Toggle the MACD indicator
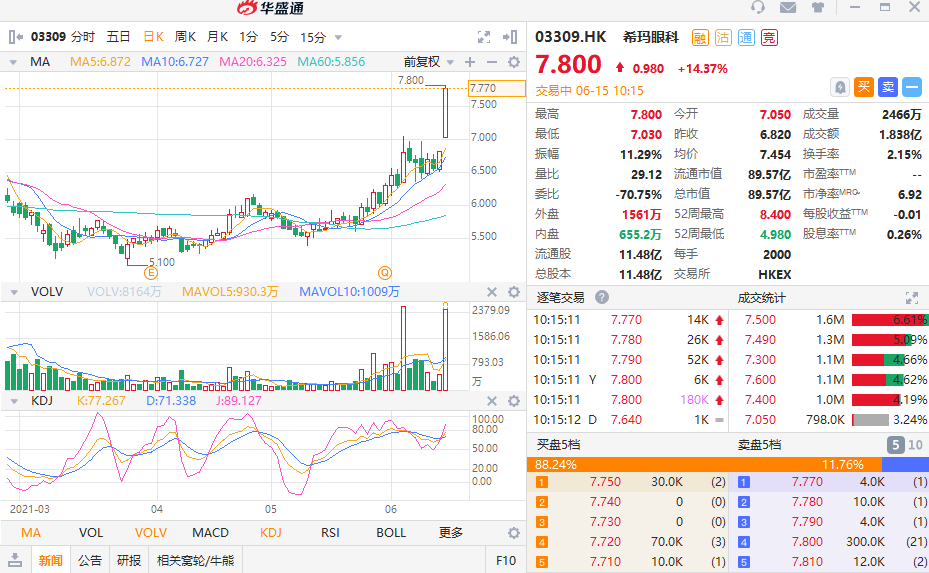Viewport: 929px width, 573px height. tap(210, 533)
